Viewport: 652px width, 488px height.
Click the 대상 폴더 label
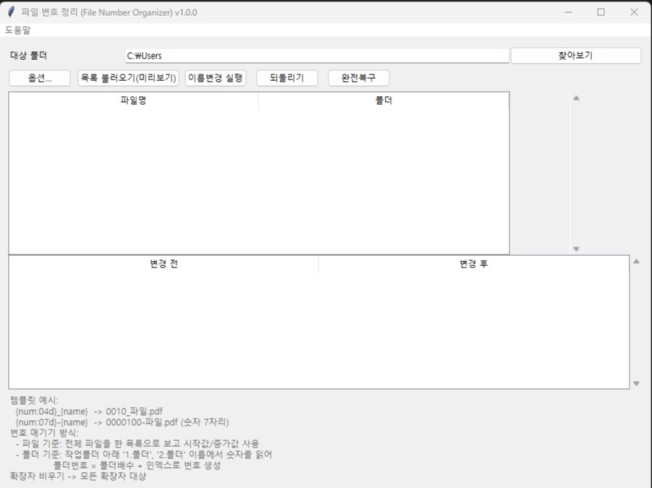tap(29, 56)
